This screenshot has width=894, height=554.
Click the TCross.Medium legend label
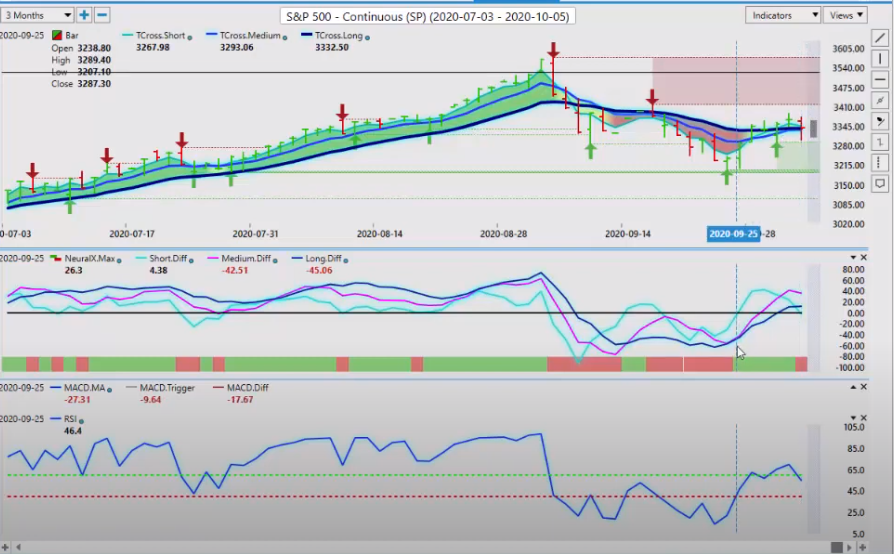(x=250, y=35)
